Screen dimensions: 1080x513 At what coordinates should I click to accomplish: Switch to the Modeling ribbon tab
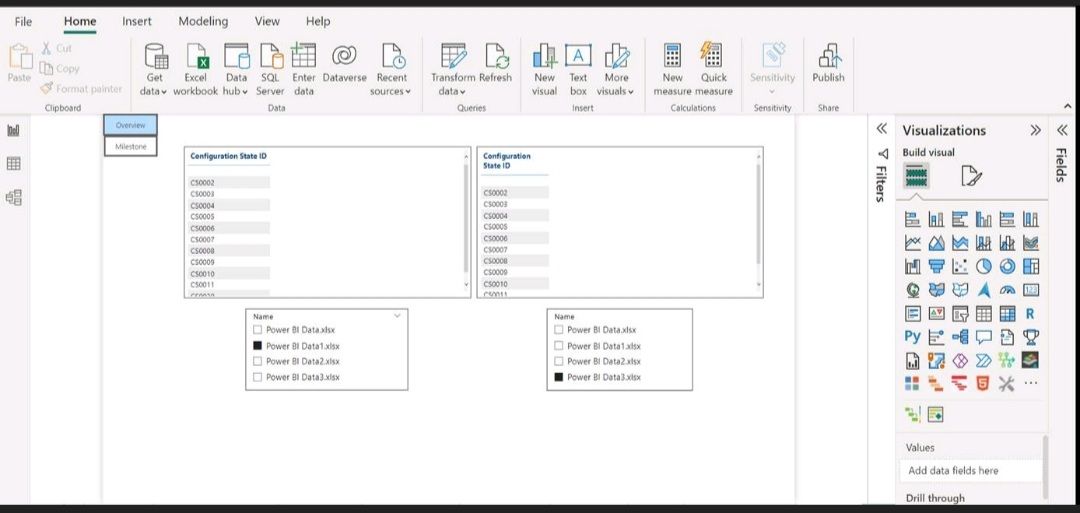pos(203,21)
